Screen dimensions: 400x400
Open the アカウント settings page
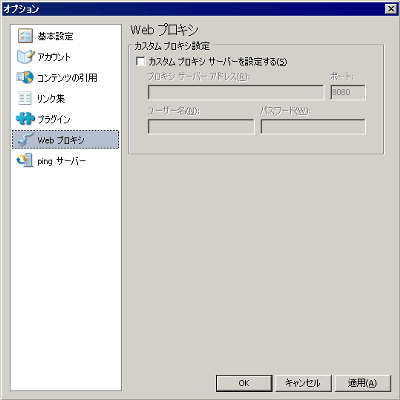point(54,57)
